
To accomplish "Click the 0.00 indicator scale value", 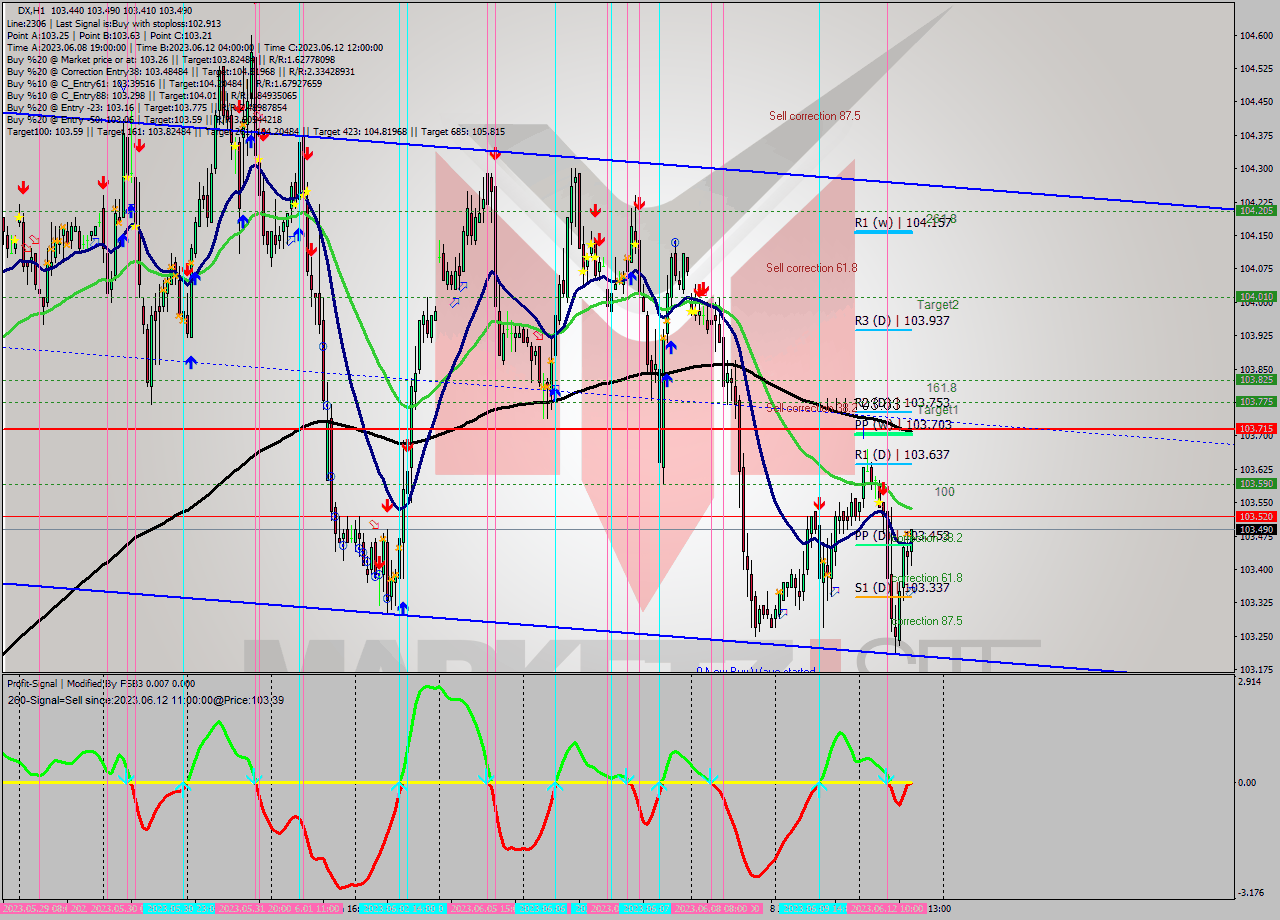I will 1248,783.
